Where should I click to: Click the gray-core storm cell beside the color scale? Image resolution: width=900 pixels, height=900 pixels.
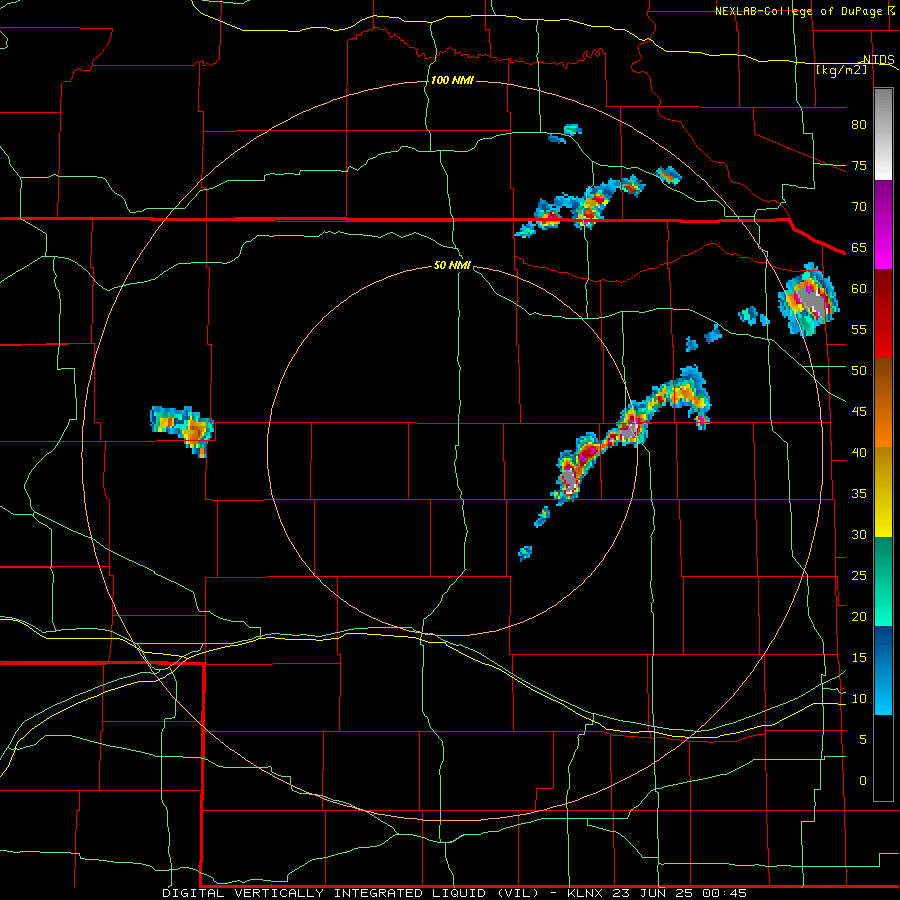pos(808,300)
